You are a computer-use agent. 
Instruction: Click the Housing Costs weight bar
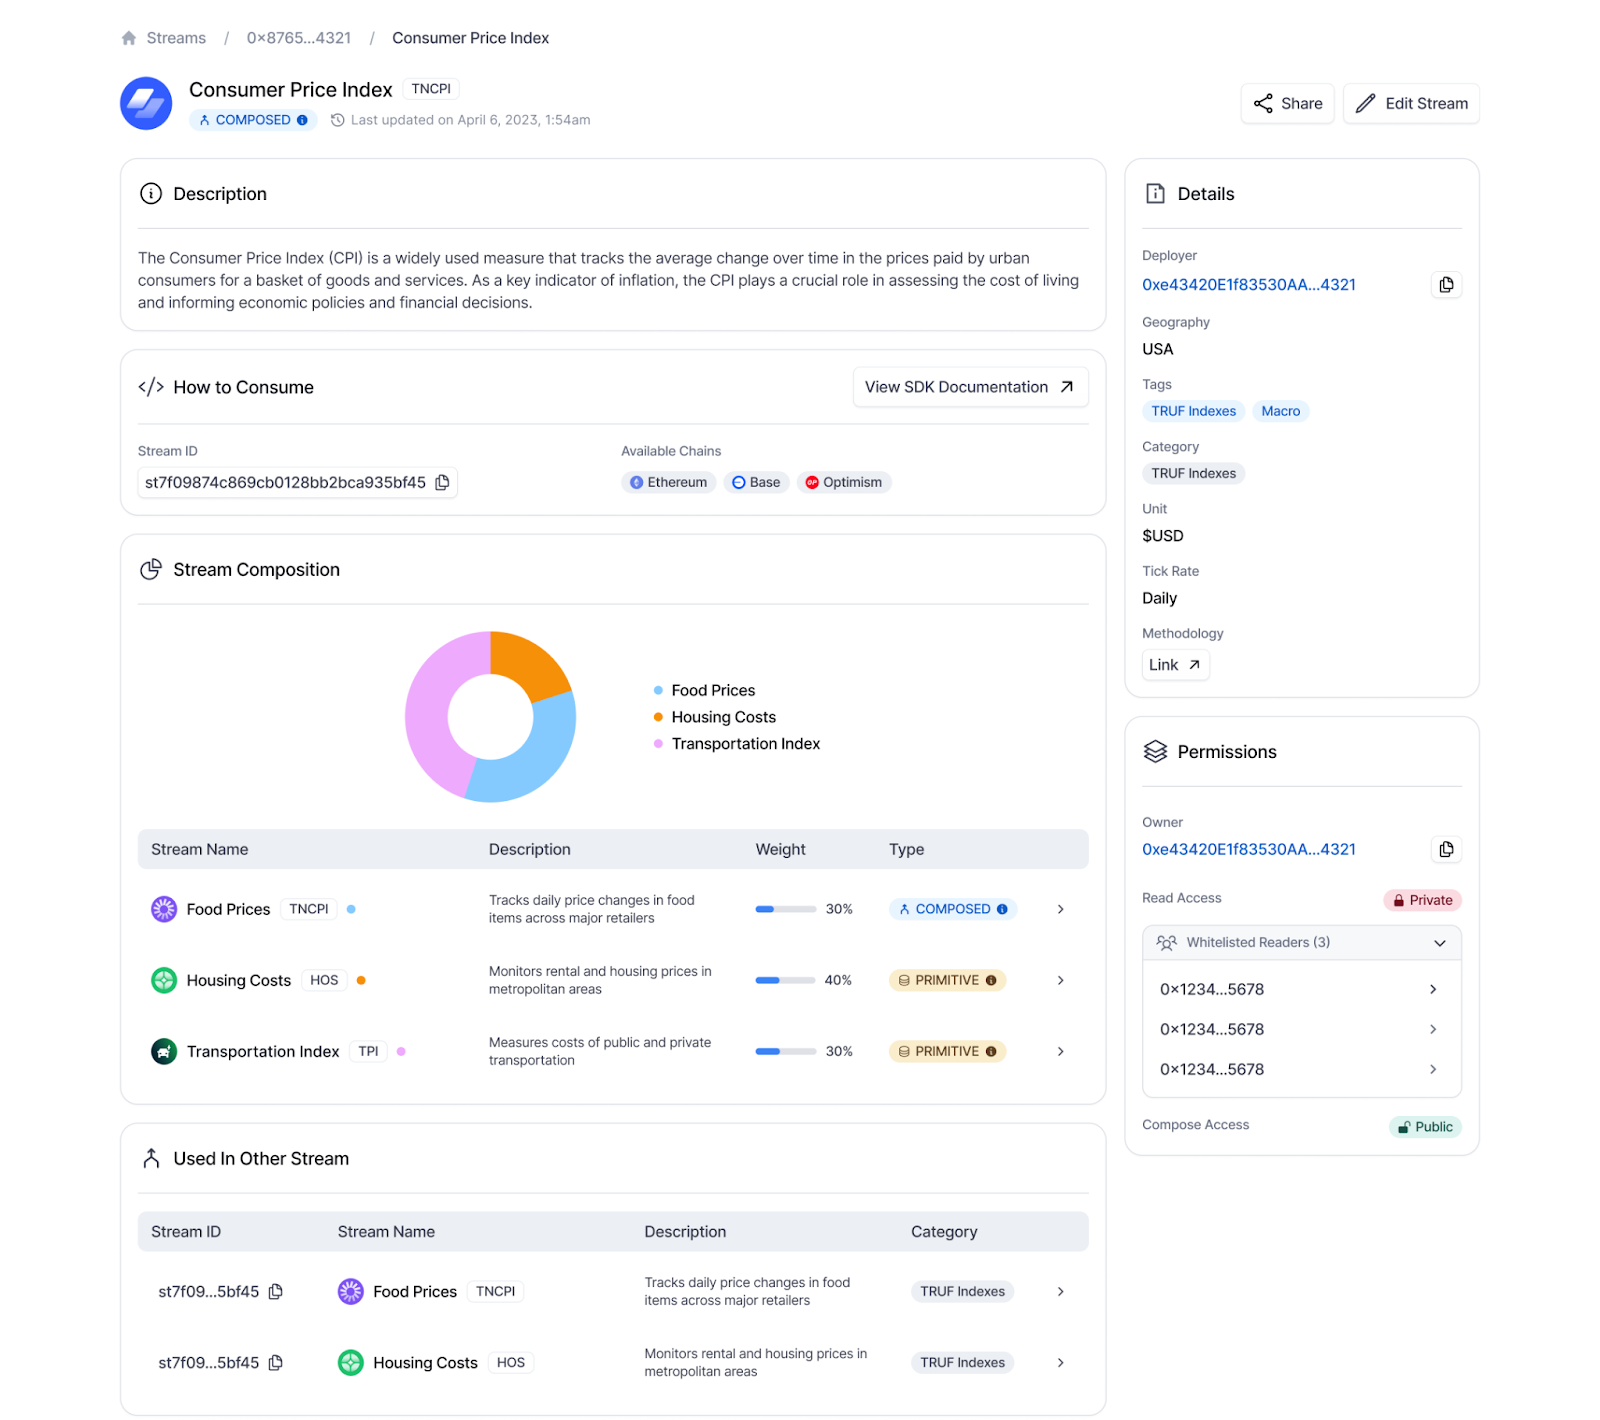pyautogui.click(x=785, y=981)
